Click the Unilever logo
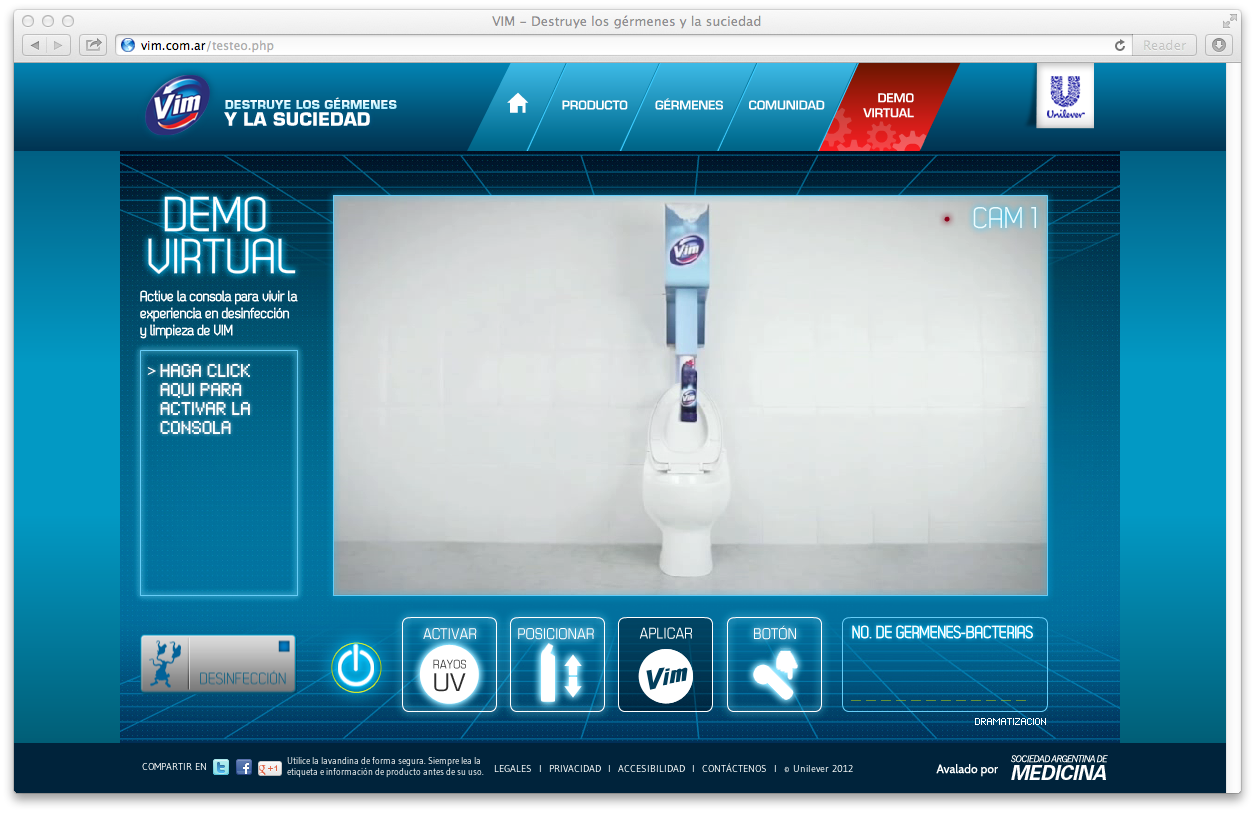The image size is (1255, 813). [x=1065, y=97]
